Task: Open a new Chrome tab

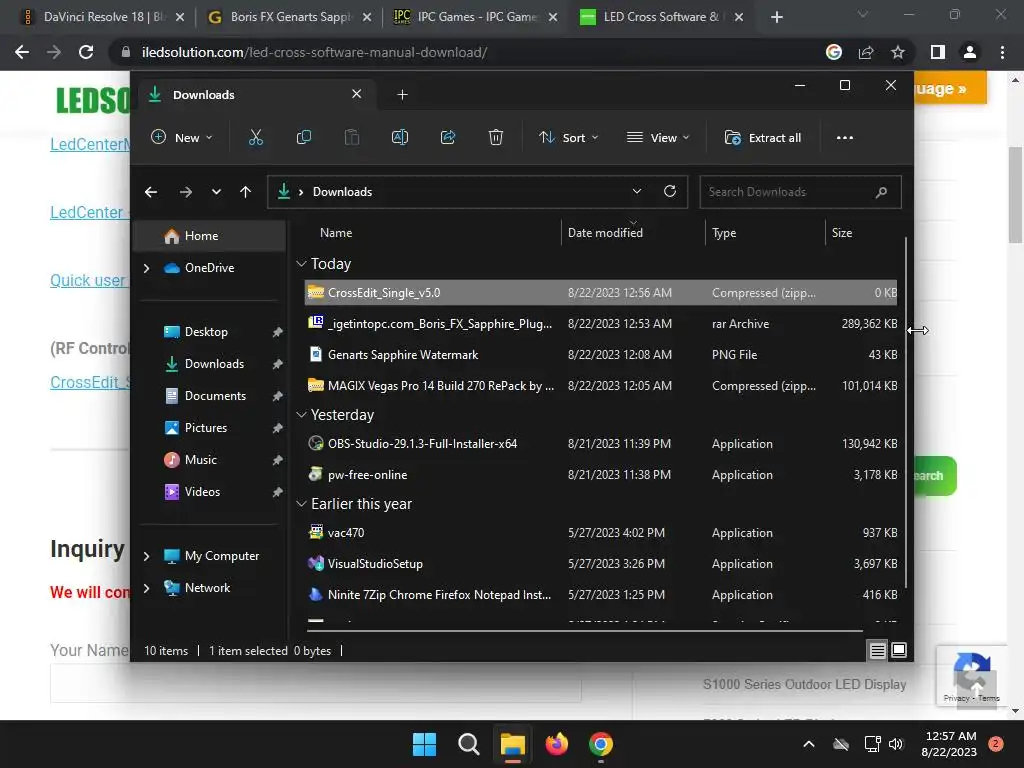Action: pyautogui.click(x=776, y=17)
